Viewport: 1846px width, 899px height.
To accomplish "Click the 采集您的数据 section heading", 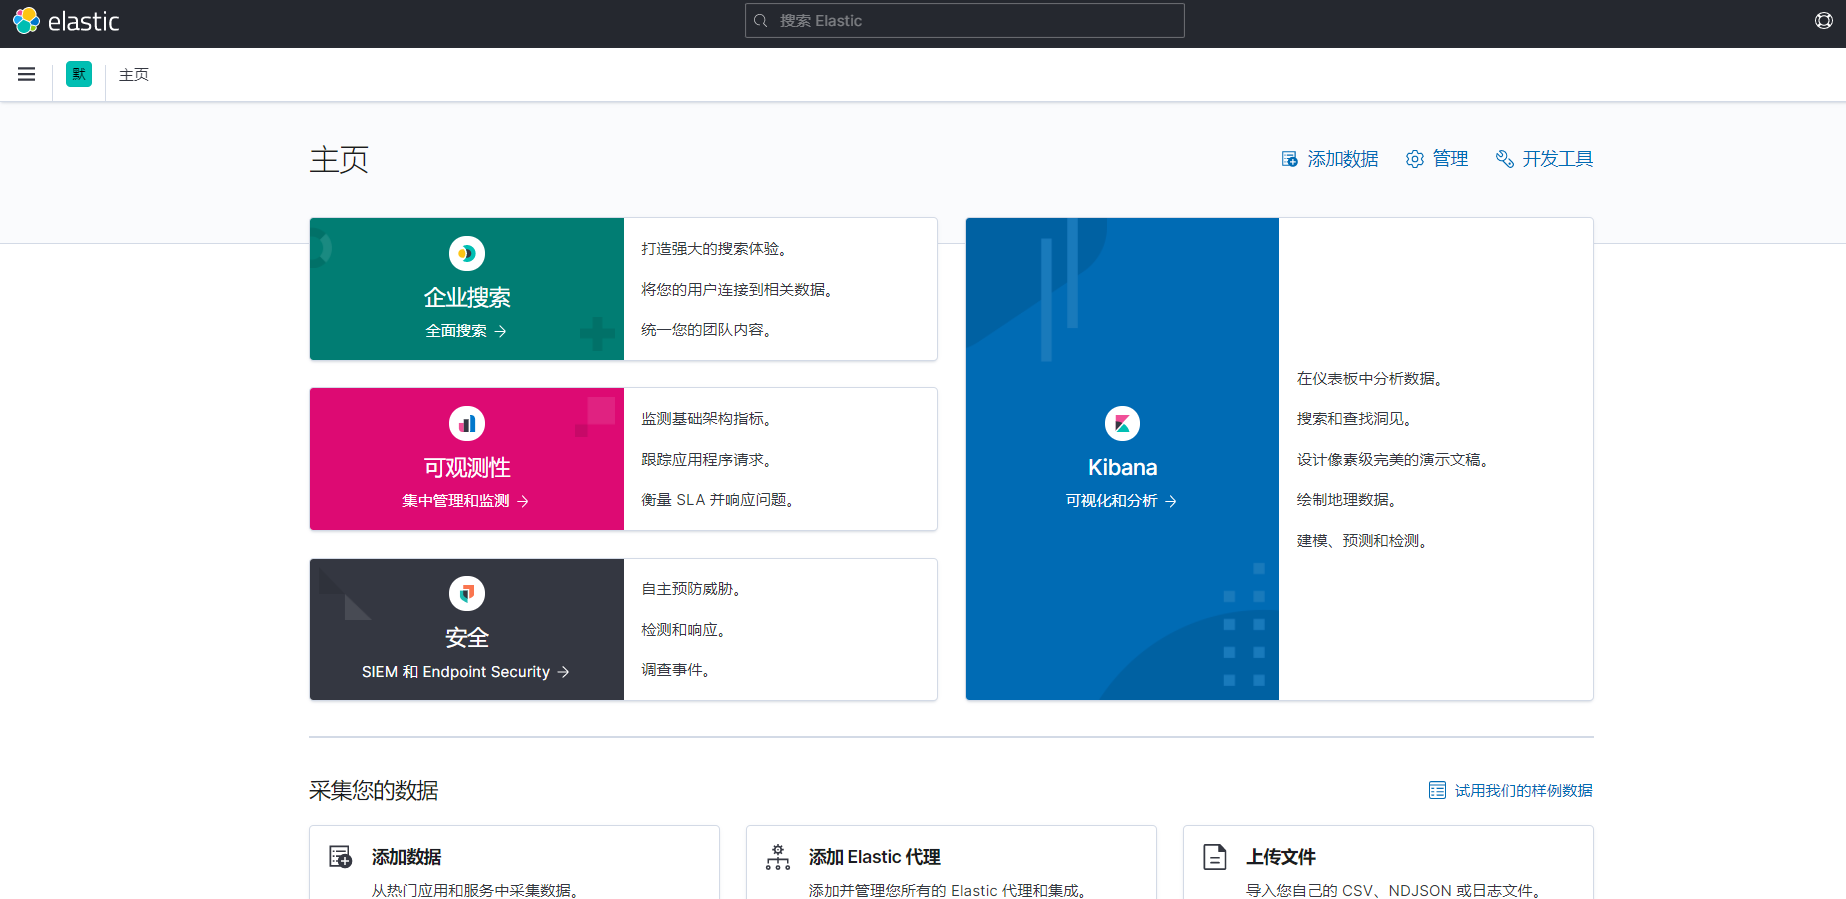I will [374, 791].
